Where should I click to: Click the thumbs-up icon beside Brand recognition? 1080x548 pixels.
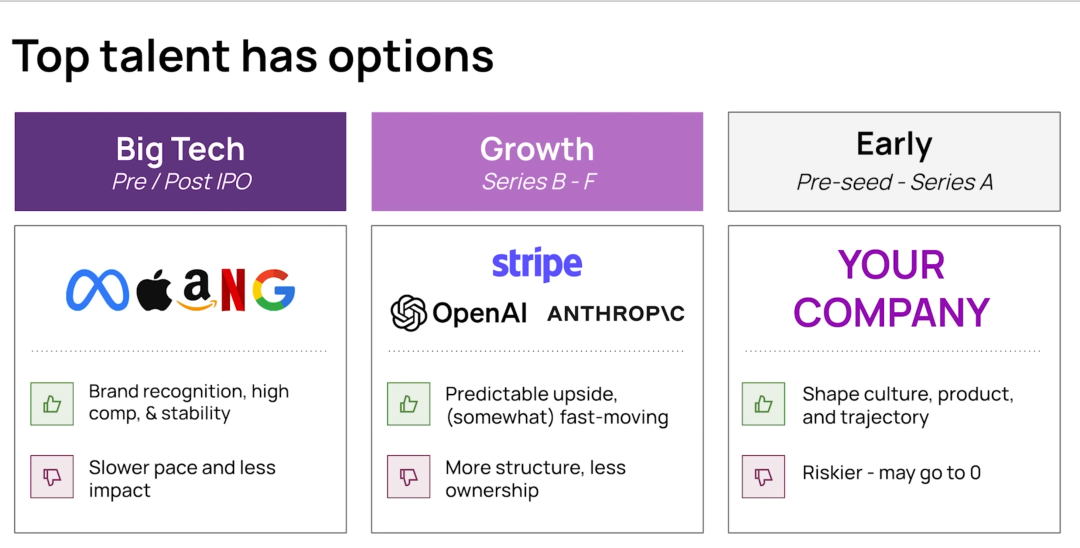tap(52, 403)
